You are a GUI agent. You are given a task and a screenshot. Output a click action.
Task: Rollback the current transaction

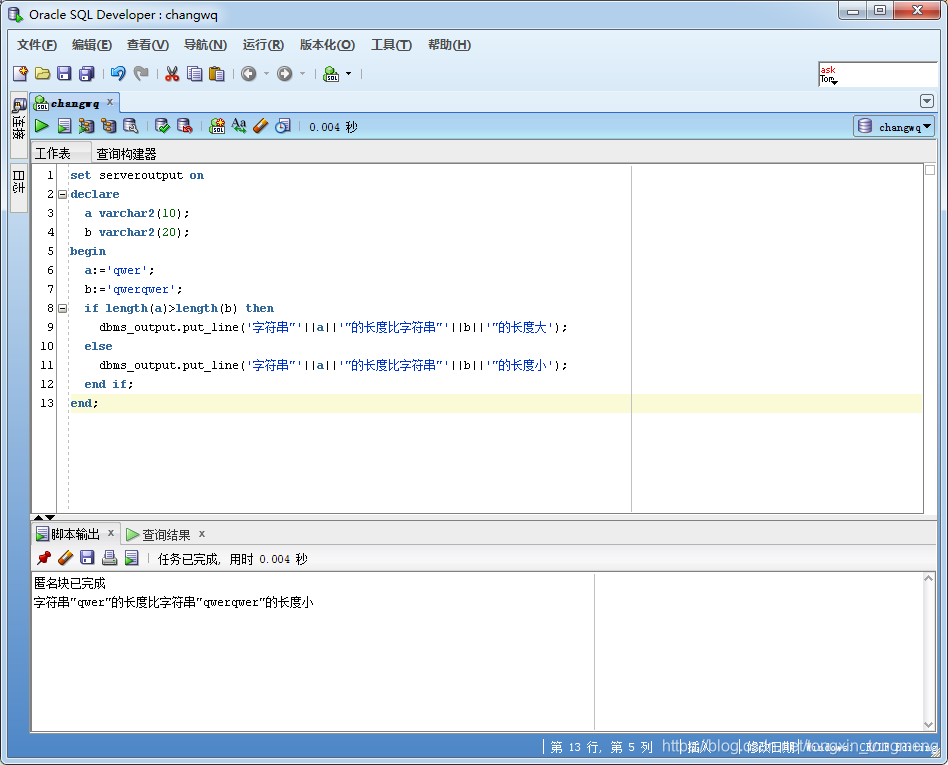[184, 126]
